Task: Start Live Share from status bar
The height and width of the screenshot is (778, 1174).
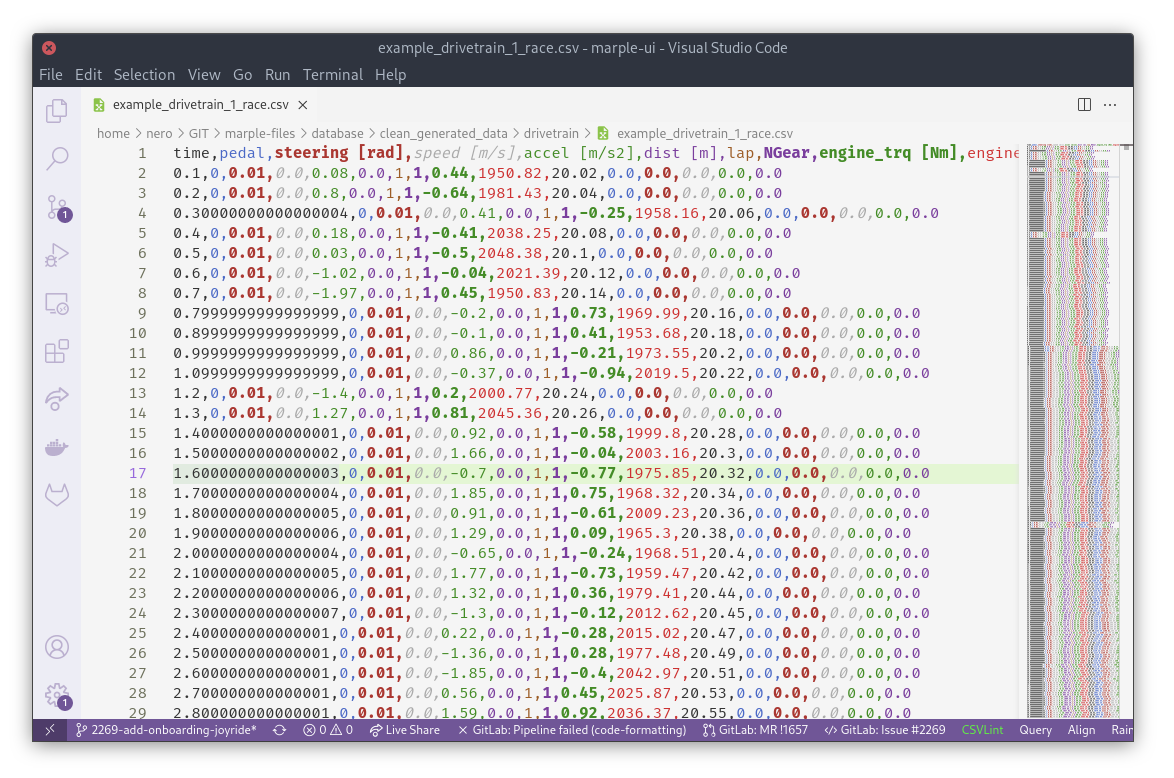Action: pos(405,730)
